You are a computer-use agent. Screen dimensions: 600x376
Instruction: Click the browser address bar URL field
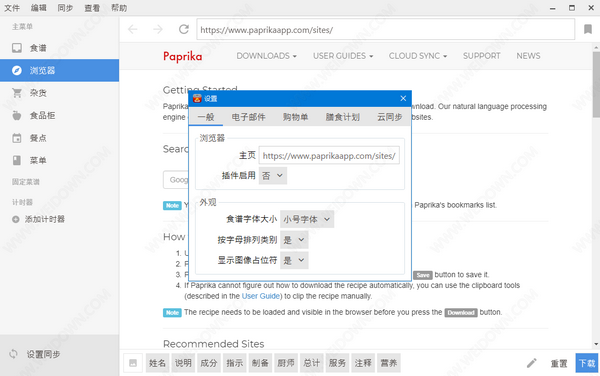(x=386, y=29)
